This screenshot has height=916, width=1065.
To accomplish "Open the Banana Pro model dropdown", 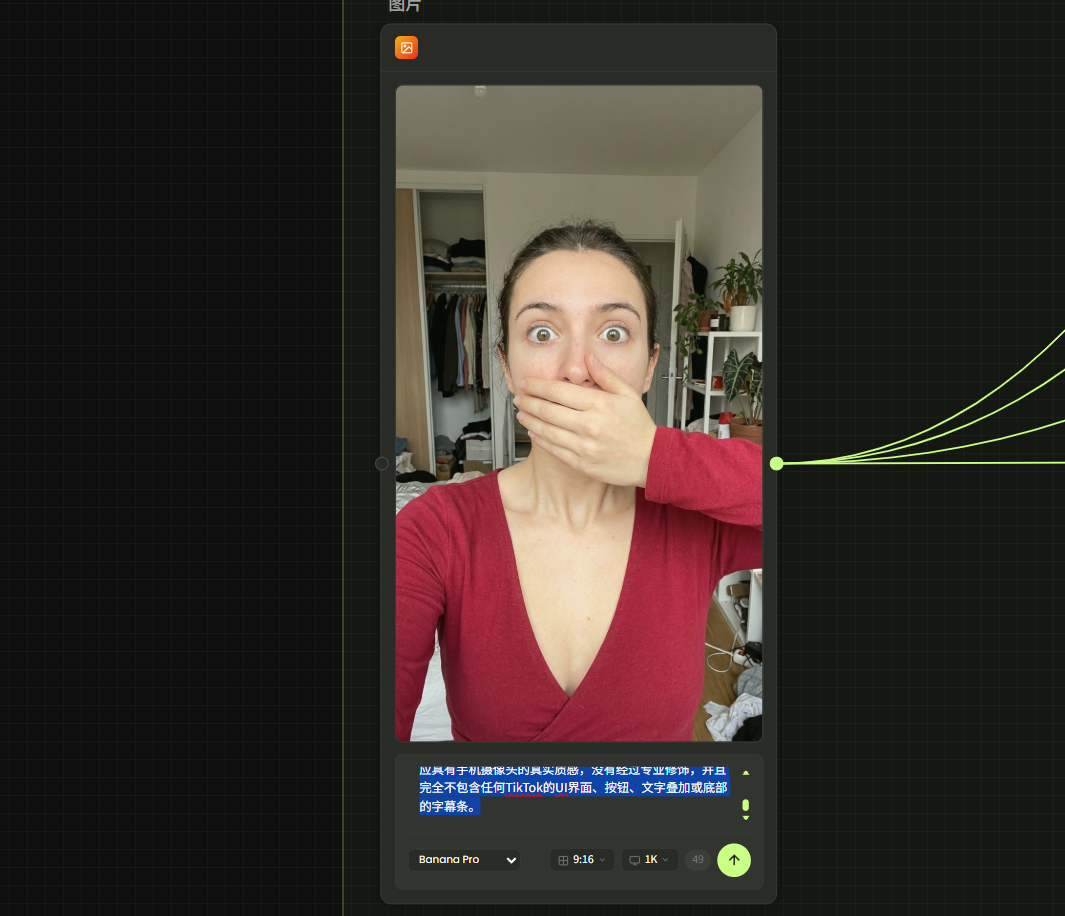I will click(x=464, y=860).
